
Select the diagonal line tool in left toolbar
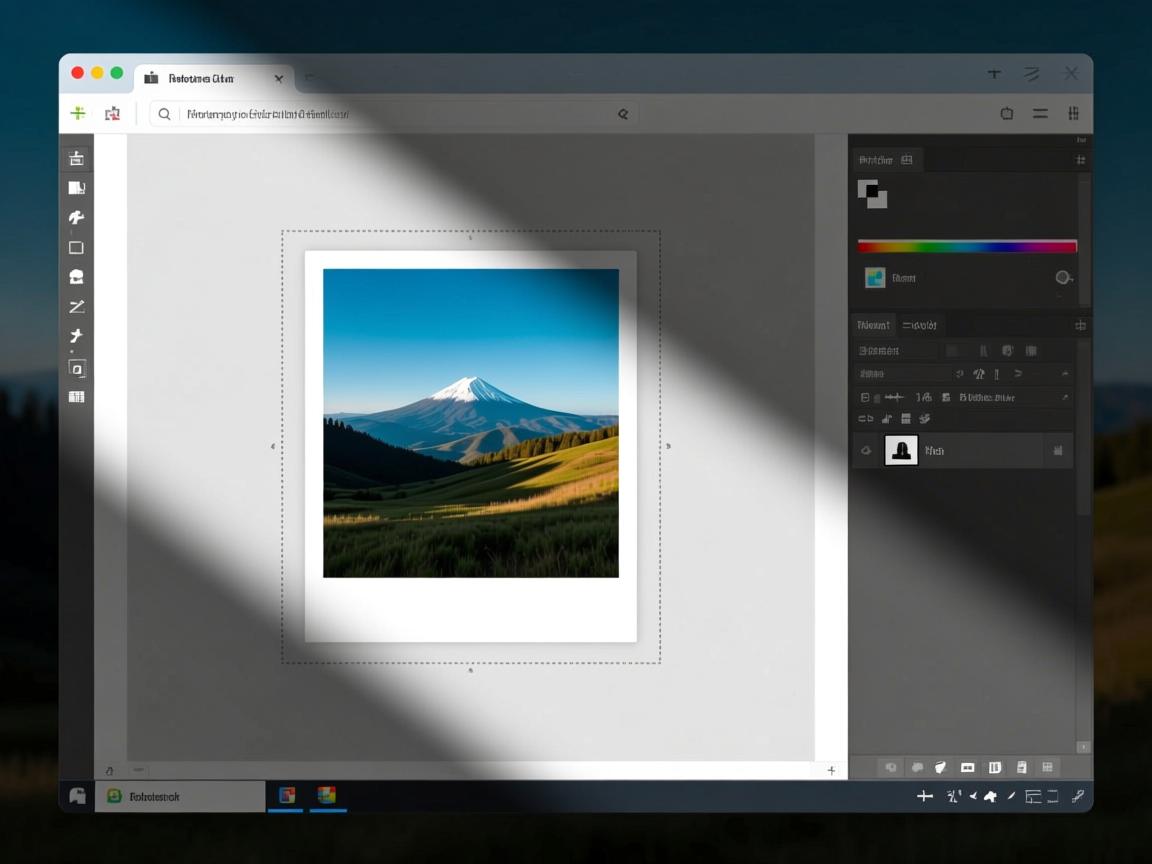click(x=76, y=307)
